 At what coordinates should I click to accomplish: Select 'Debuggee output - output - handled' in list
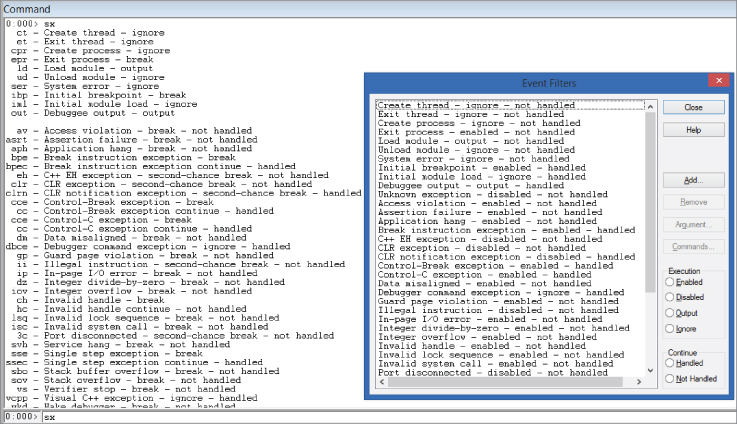tap(510, 186)
